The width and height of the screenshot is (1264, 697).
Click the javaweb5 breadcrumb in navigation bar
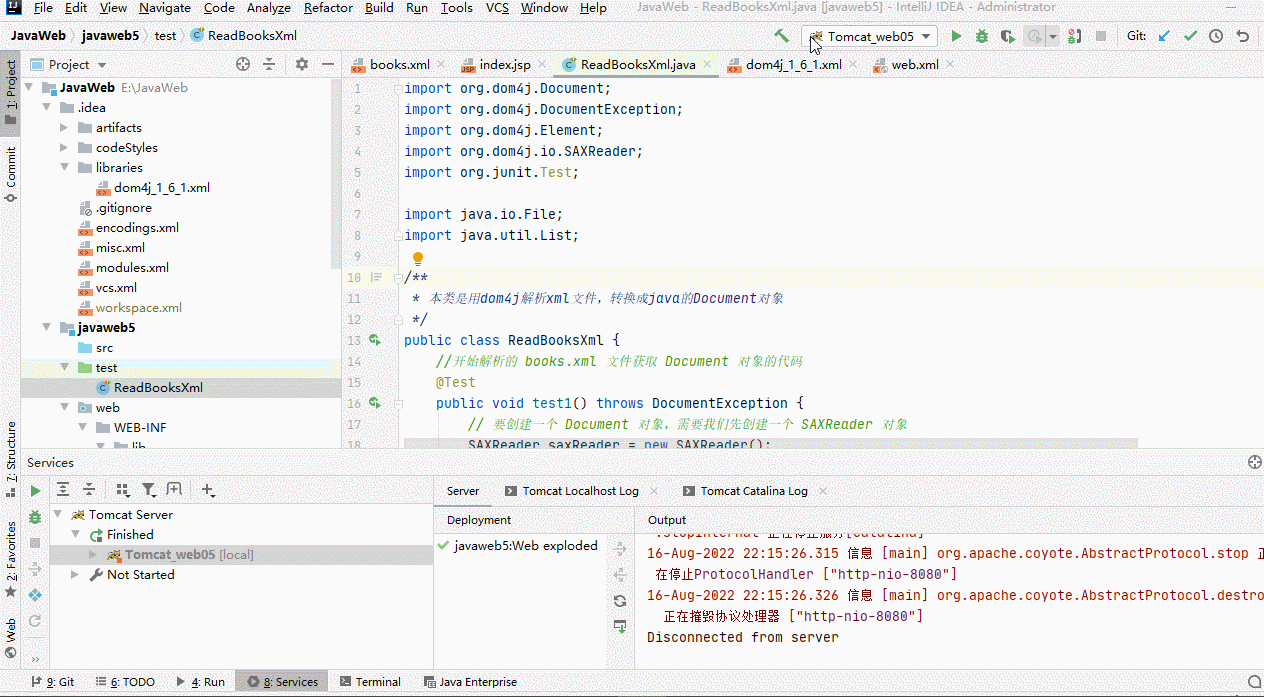point(110,36)
